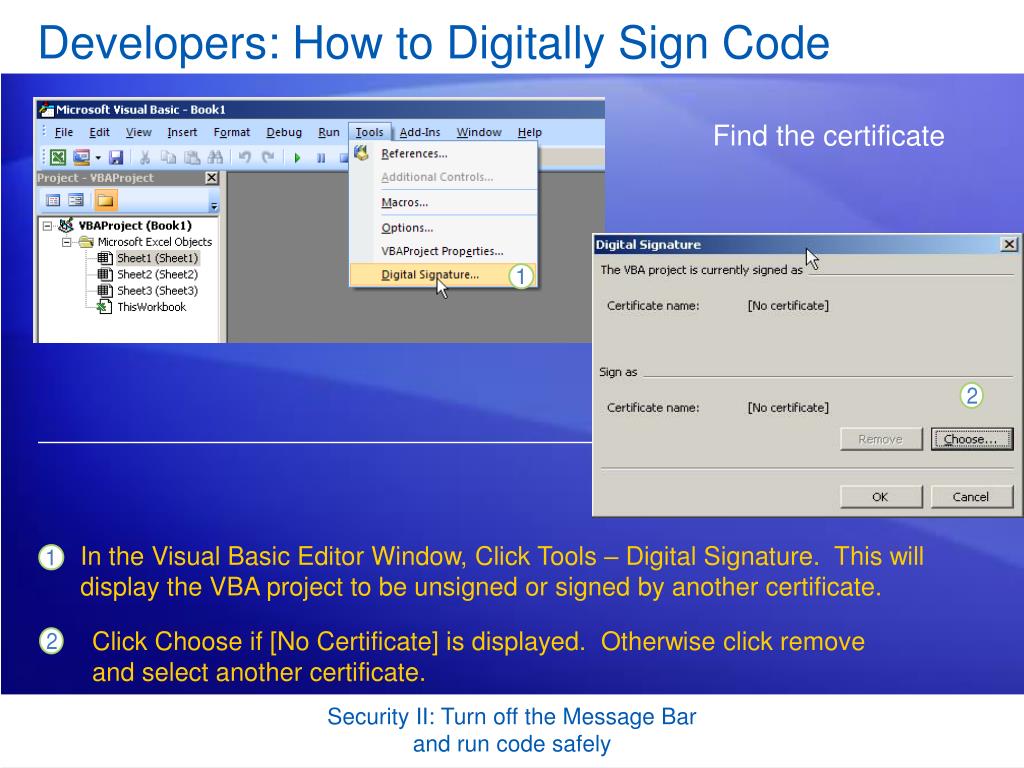Click the Cut scissors toolbar icon

tap(145, 157)
